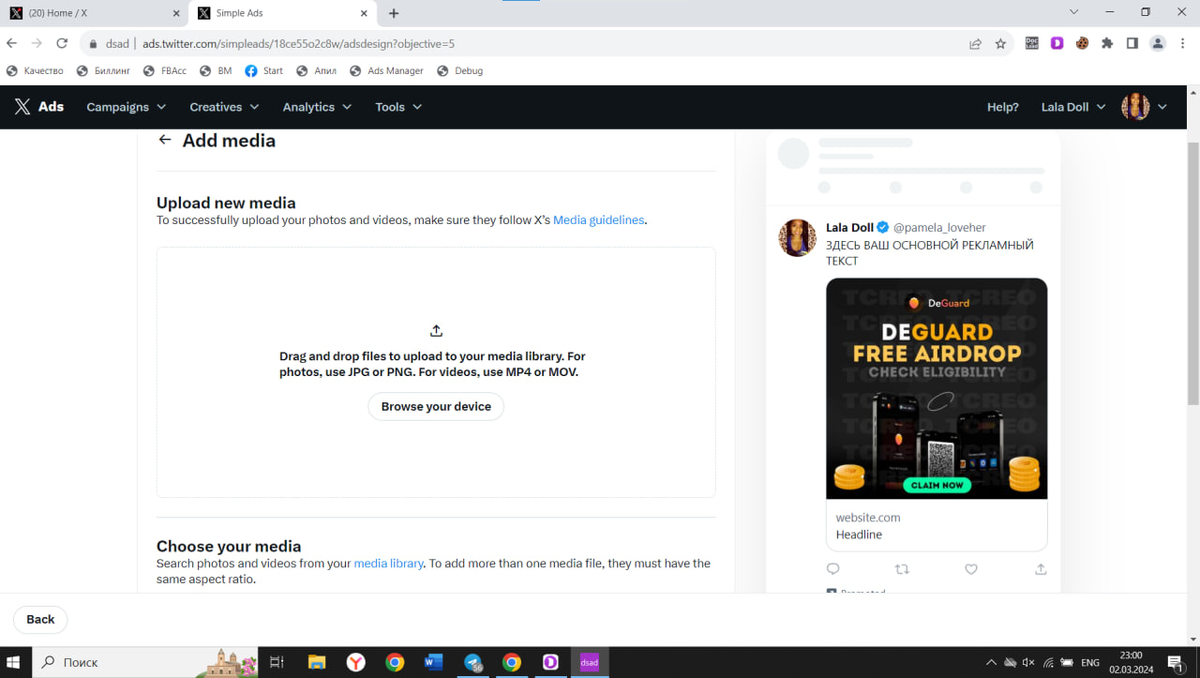Open the Биллинг bookmark
This screenshot has height=678, width=1200.
tap(104, 71)
